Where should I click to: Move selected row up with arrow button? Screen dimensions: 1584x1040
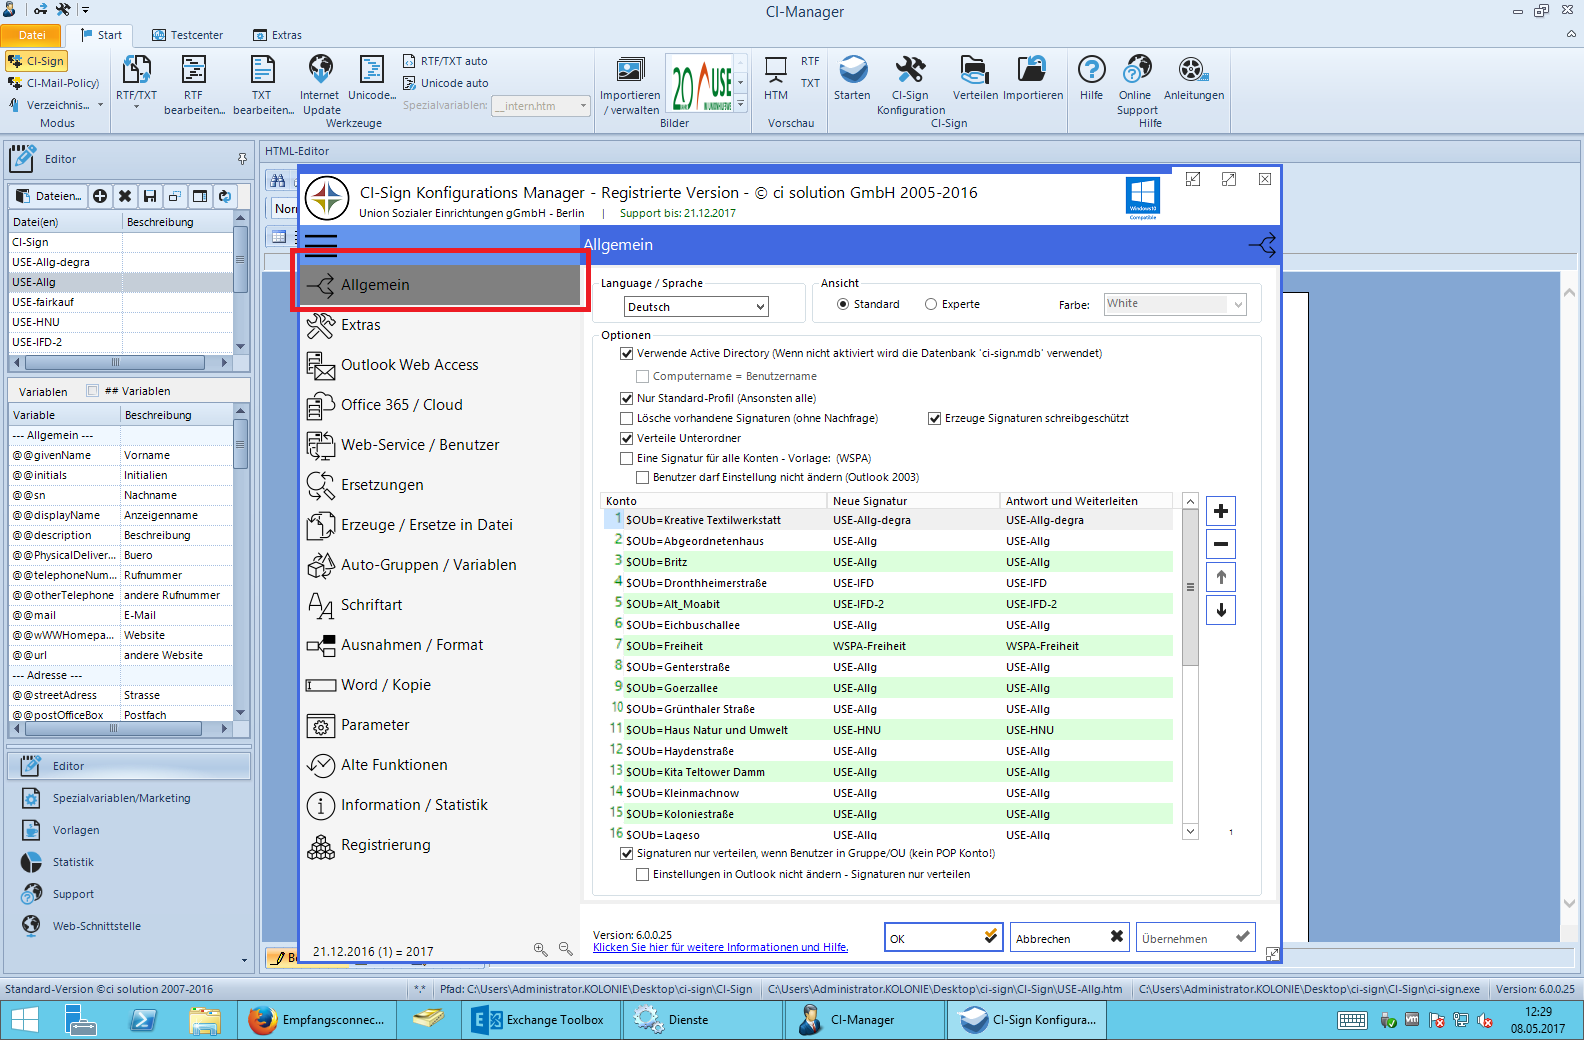point(1220,577)
